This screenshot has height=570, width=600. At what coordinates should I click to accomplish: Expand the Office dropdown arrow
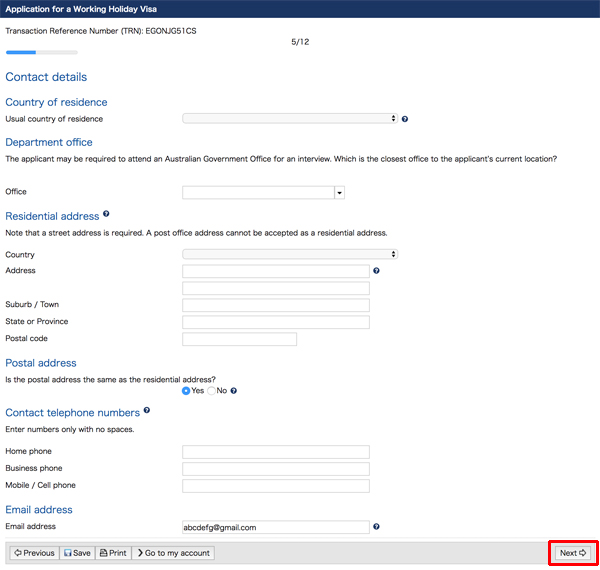tap(339, 192)
